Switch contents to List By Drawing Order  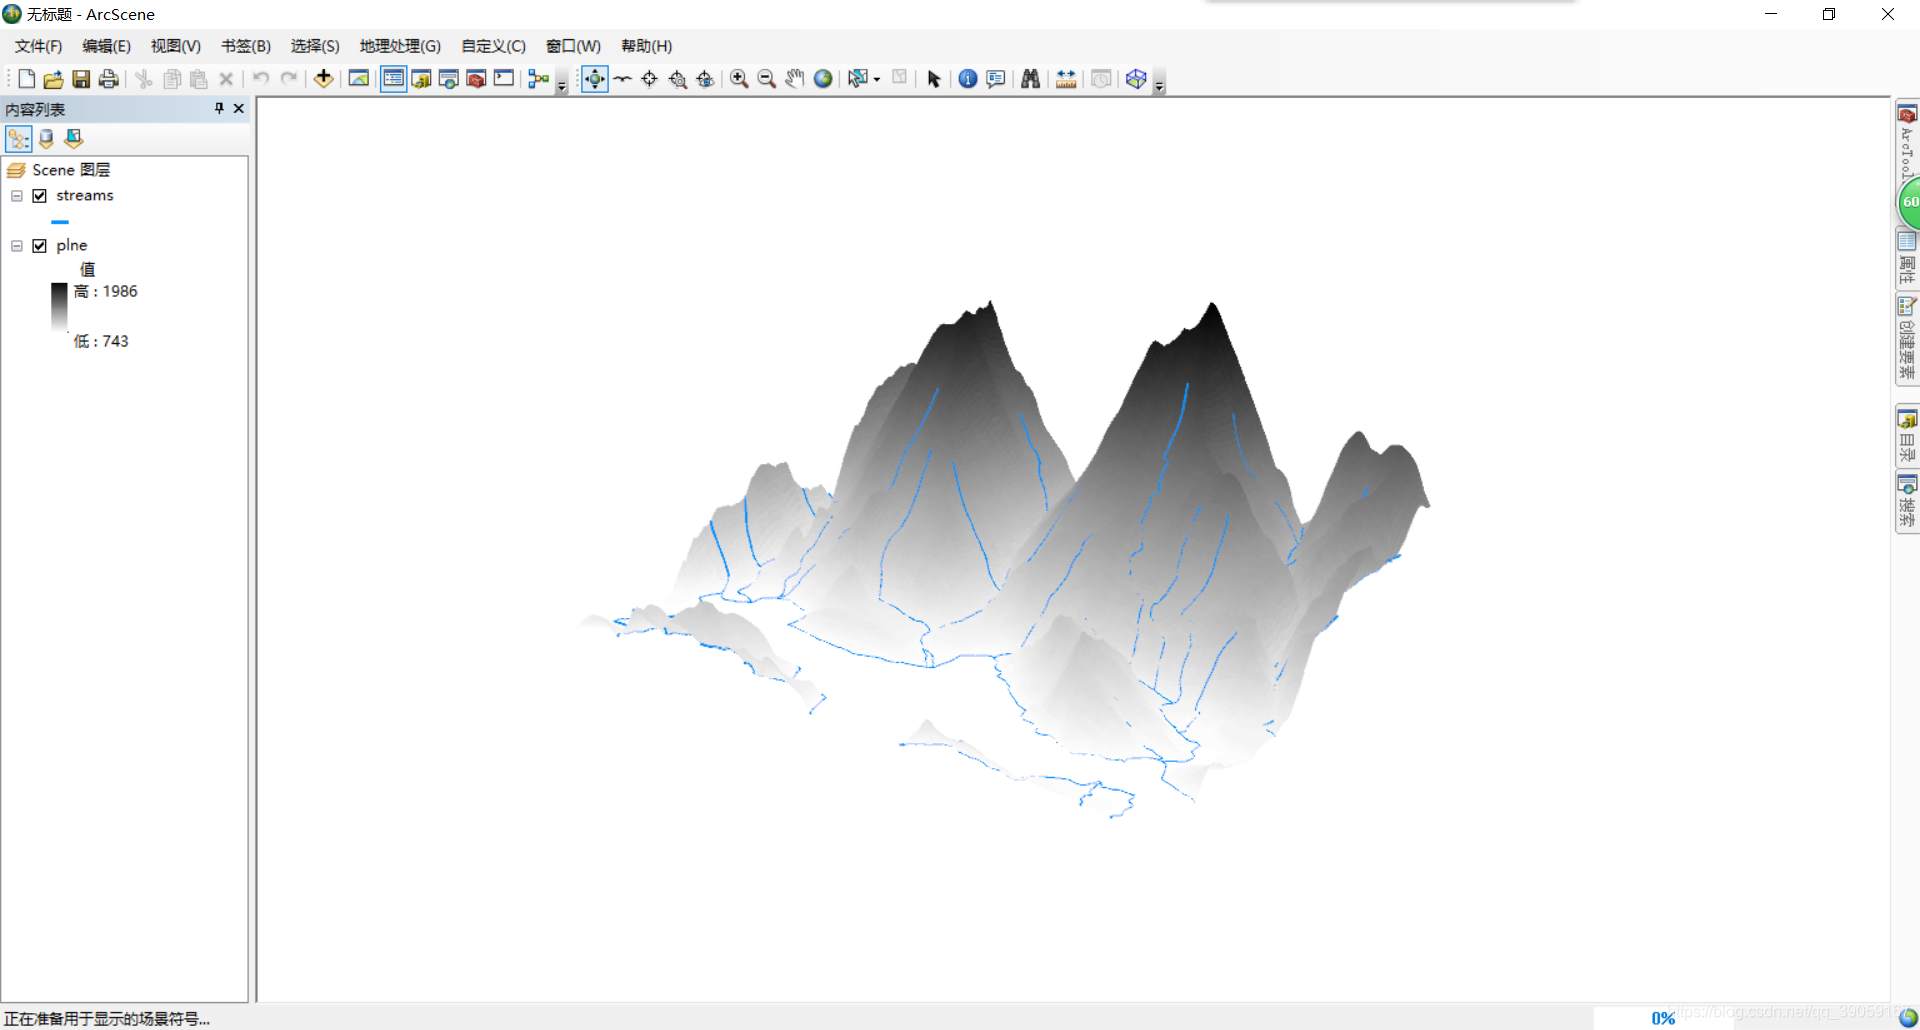(18, 139)
